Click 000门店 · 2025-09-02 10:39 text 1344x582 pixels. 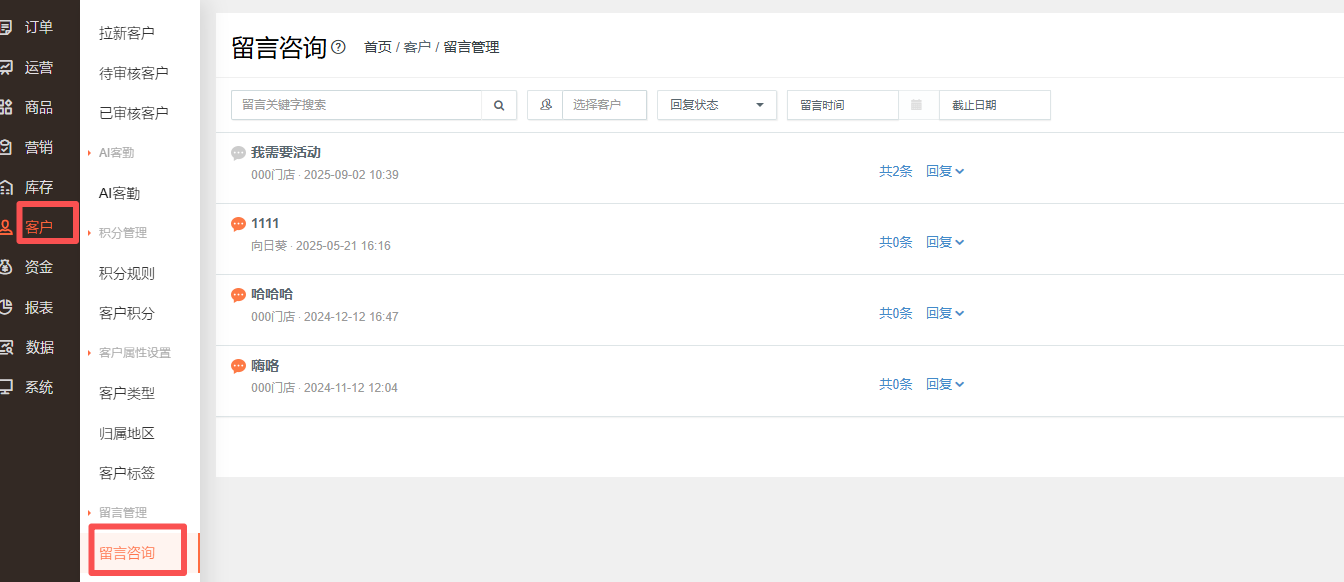point(325,175)
